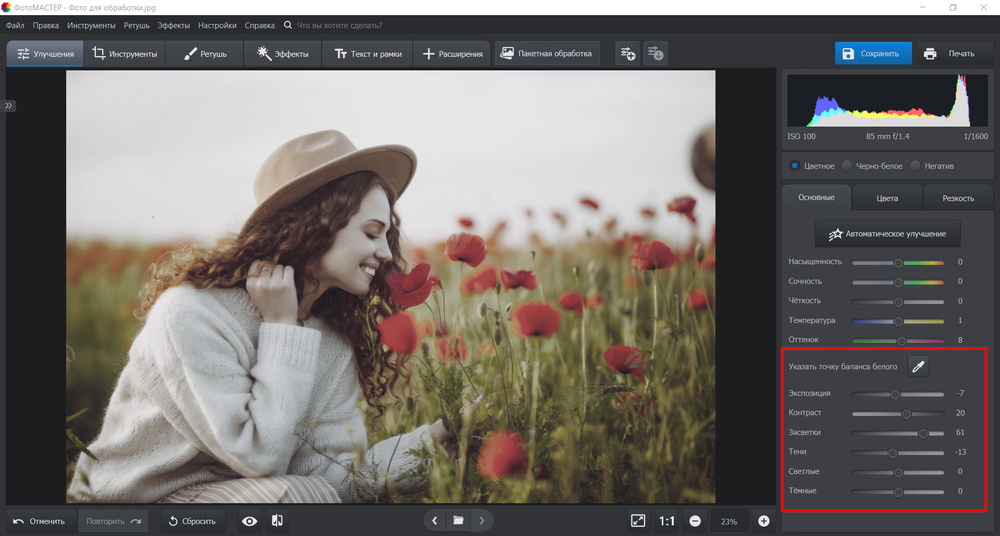Expand the left side panel chevron

9,104
